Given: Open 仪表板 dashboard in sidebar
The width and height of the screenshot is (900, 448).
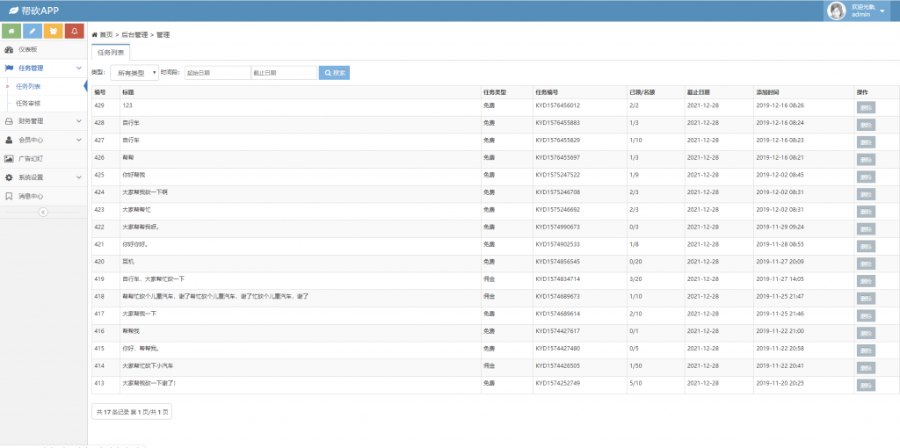Looking at the screenshot, I should [x=28, y=49].
